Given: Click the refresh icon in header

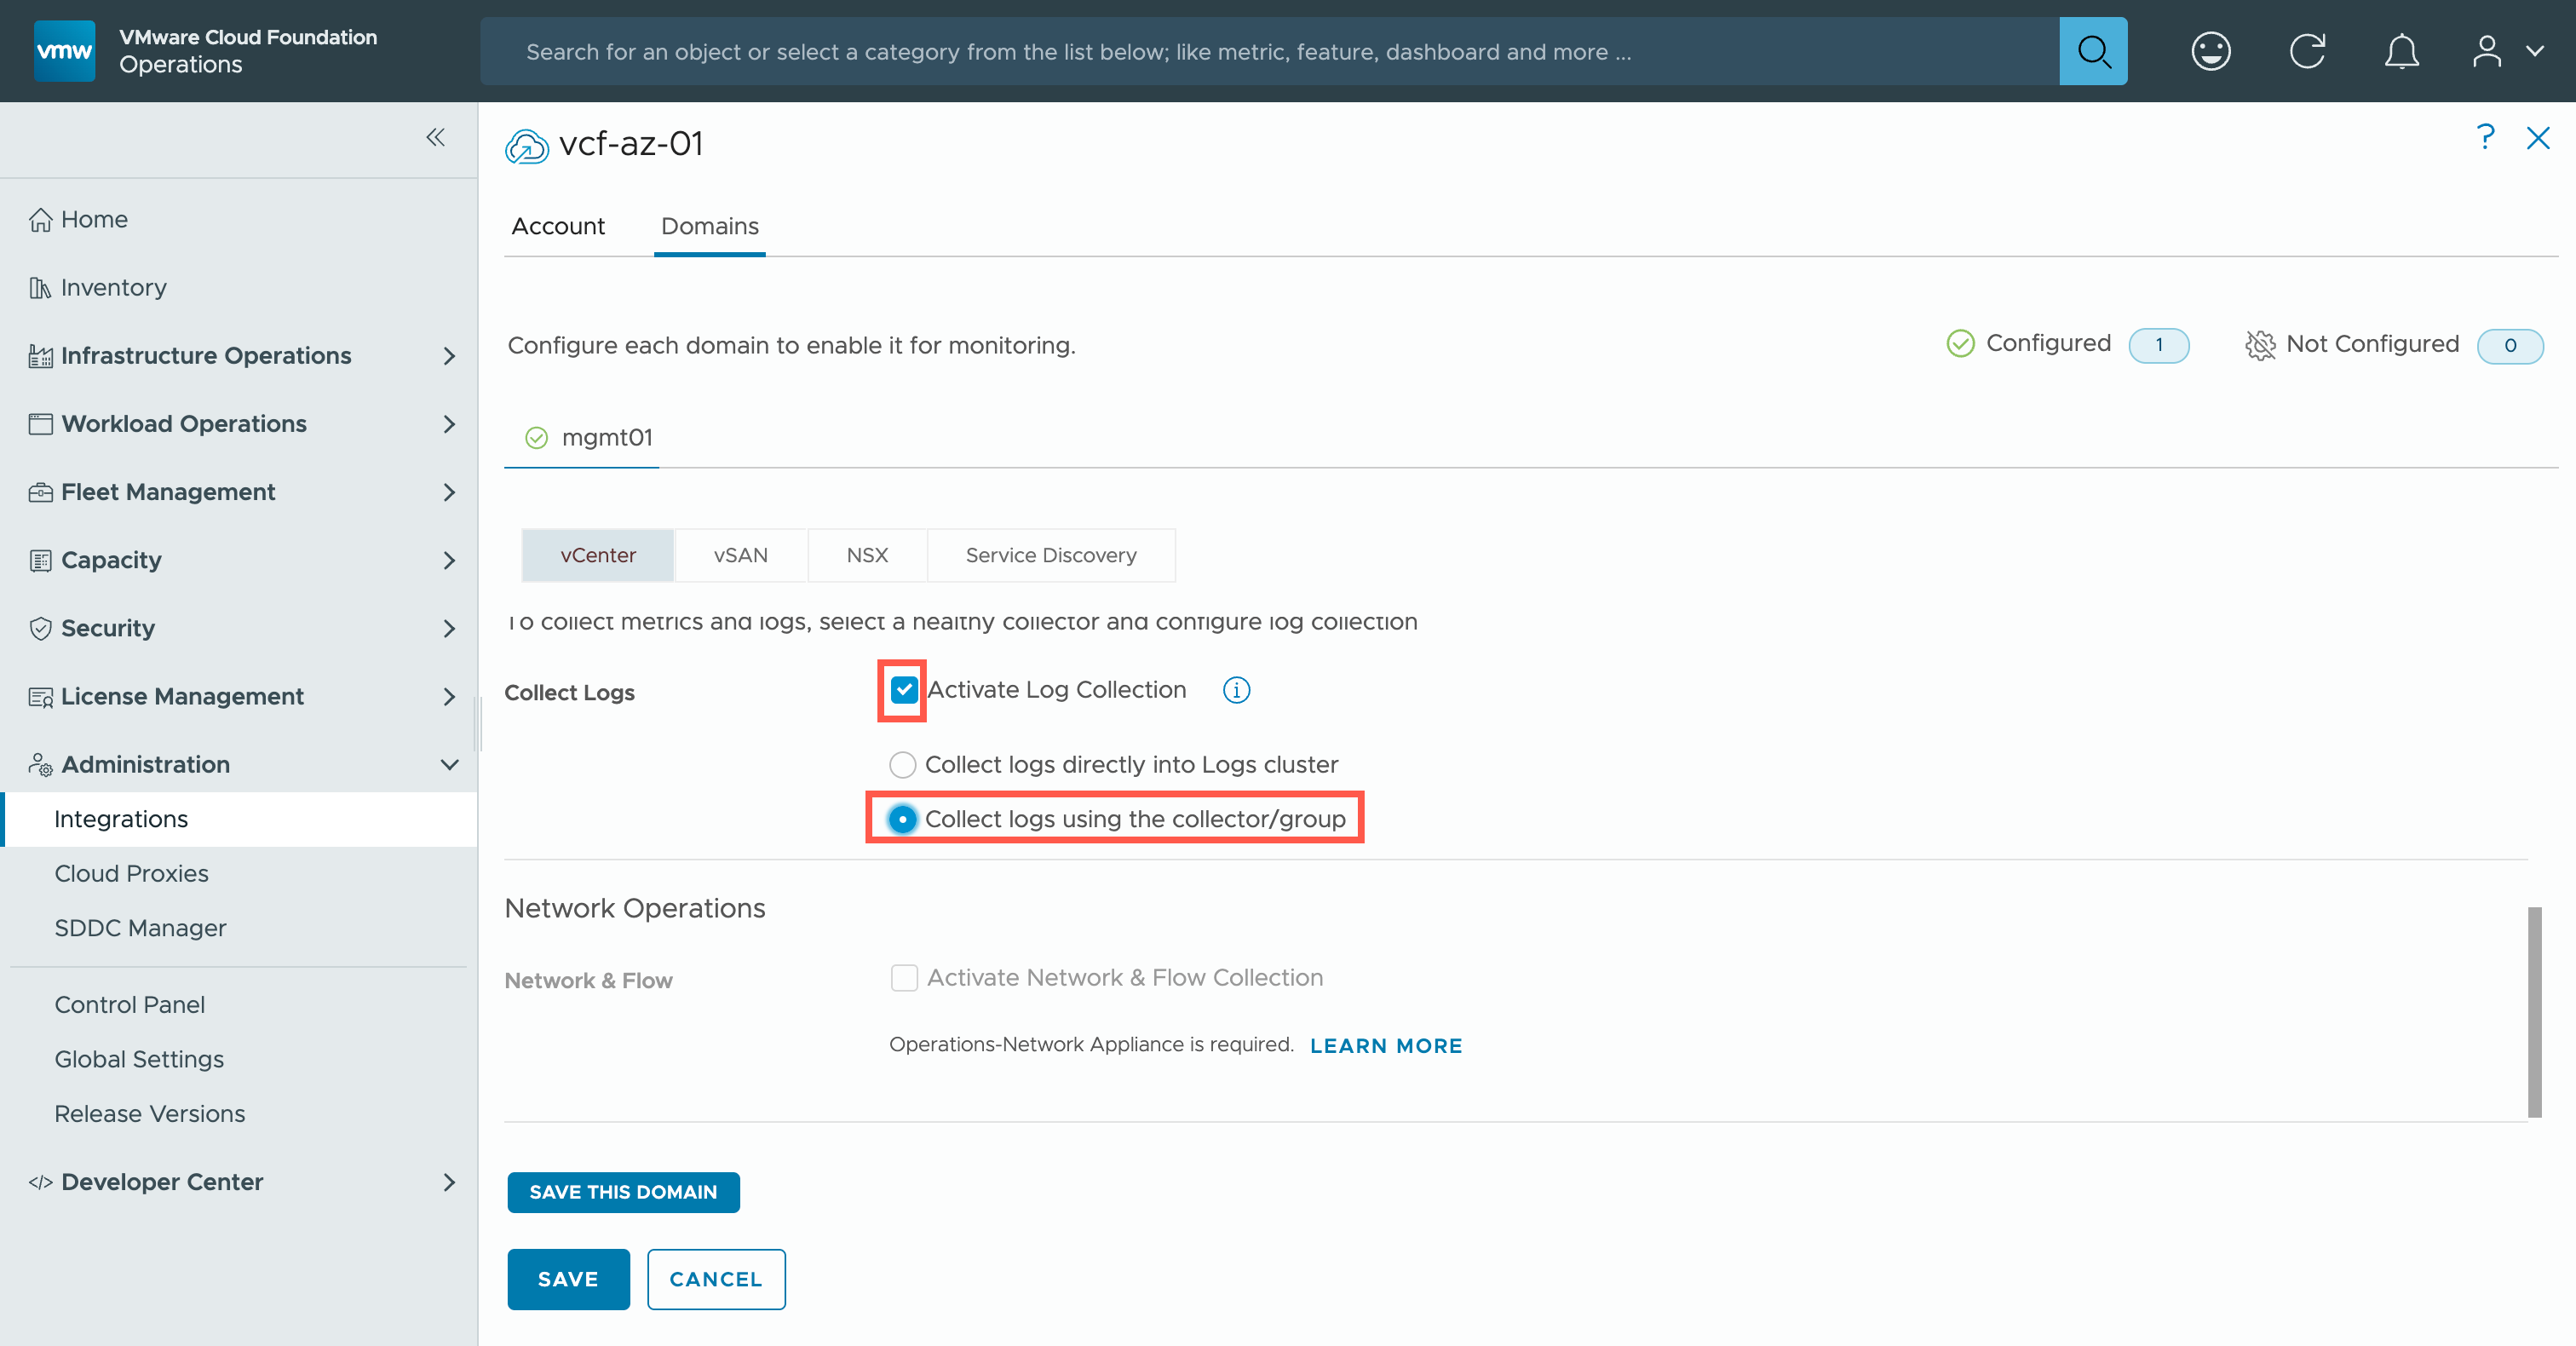Looking at the screenshot, I should click(2307, 51).
